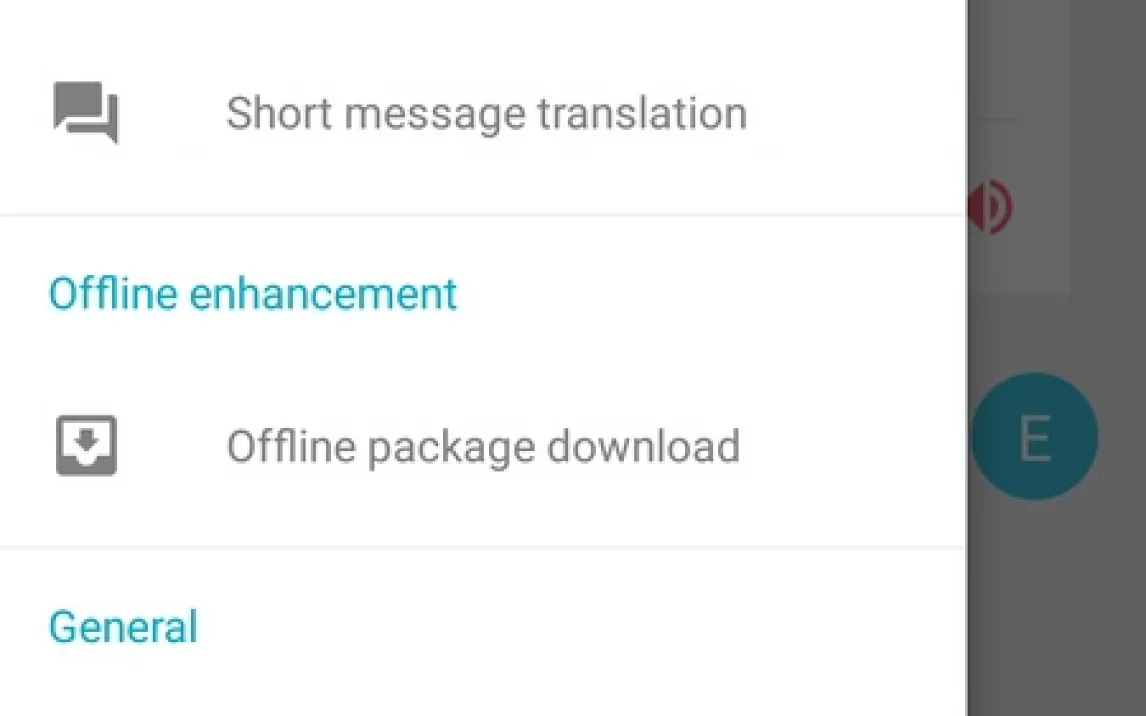Click the General section header
This screenshot has height=716, width=1146.
(x=123, y=627)
